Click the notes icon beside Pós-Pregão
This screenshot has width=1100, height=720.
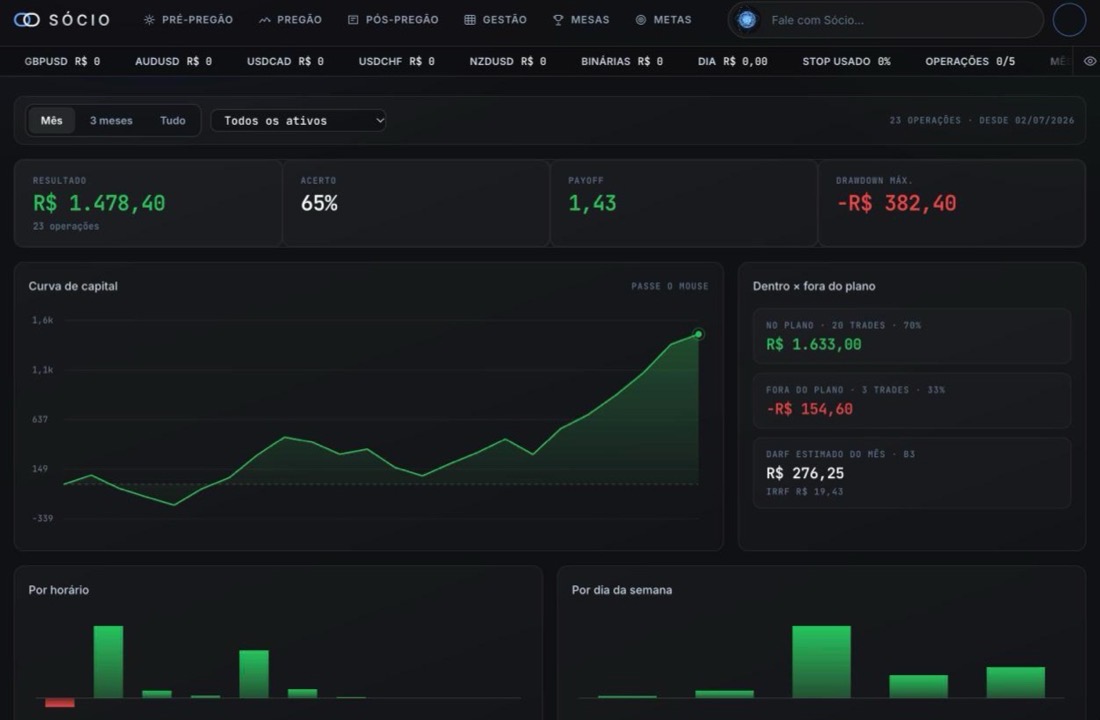(x=353, y=20)
